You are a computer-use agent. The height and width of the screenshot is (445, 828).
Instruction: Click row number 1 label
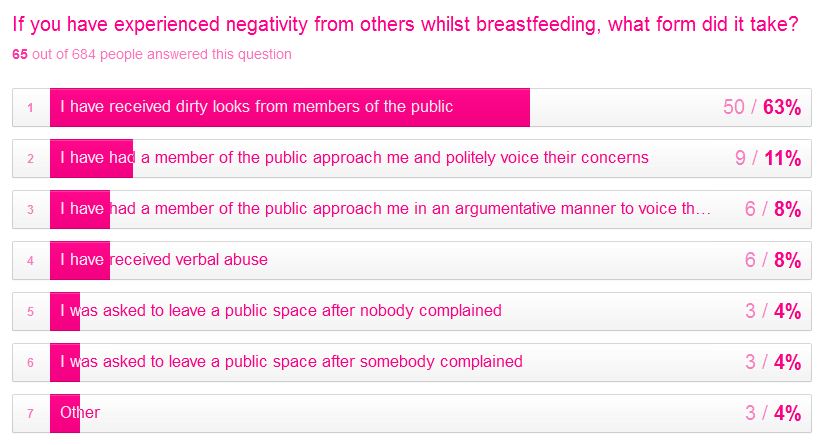31,107
